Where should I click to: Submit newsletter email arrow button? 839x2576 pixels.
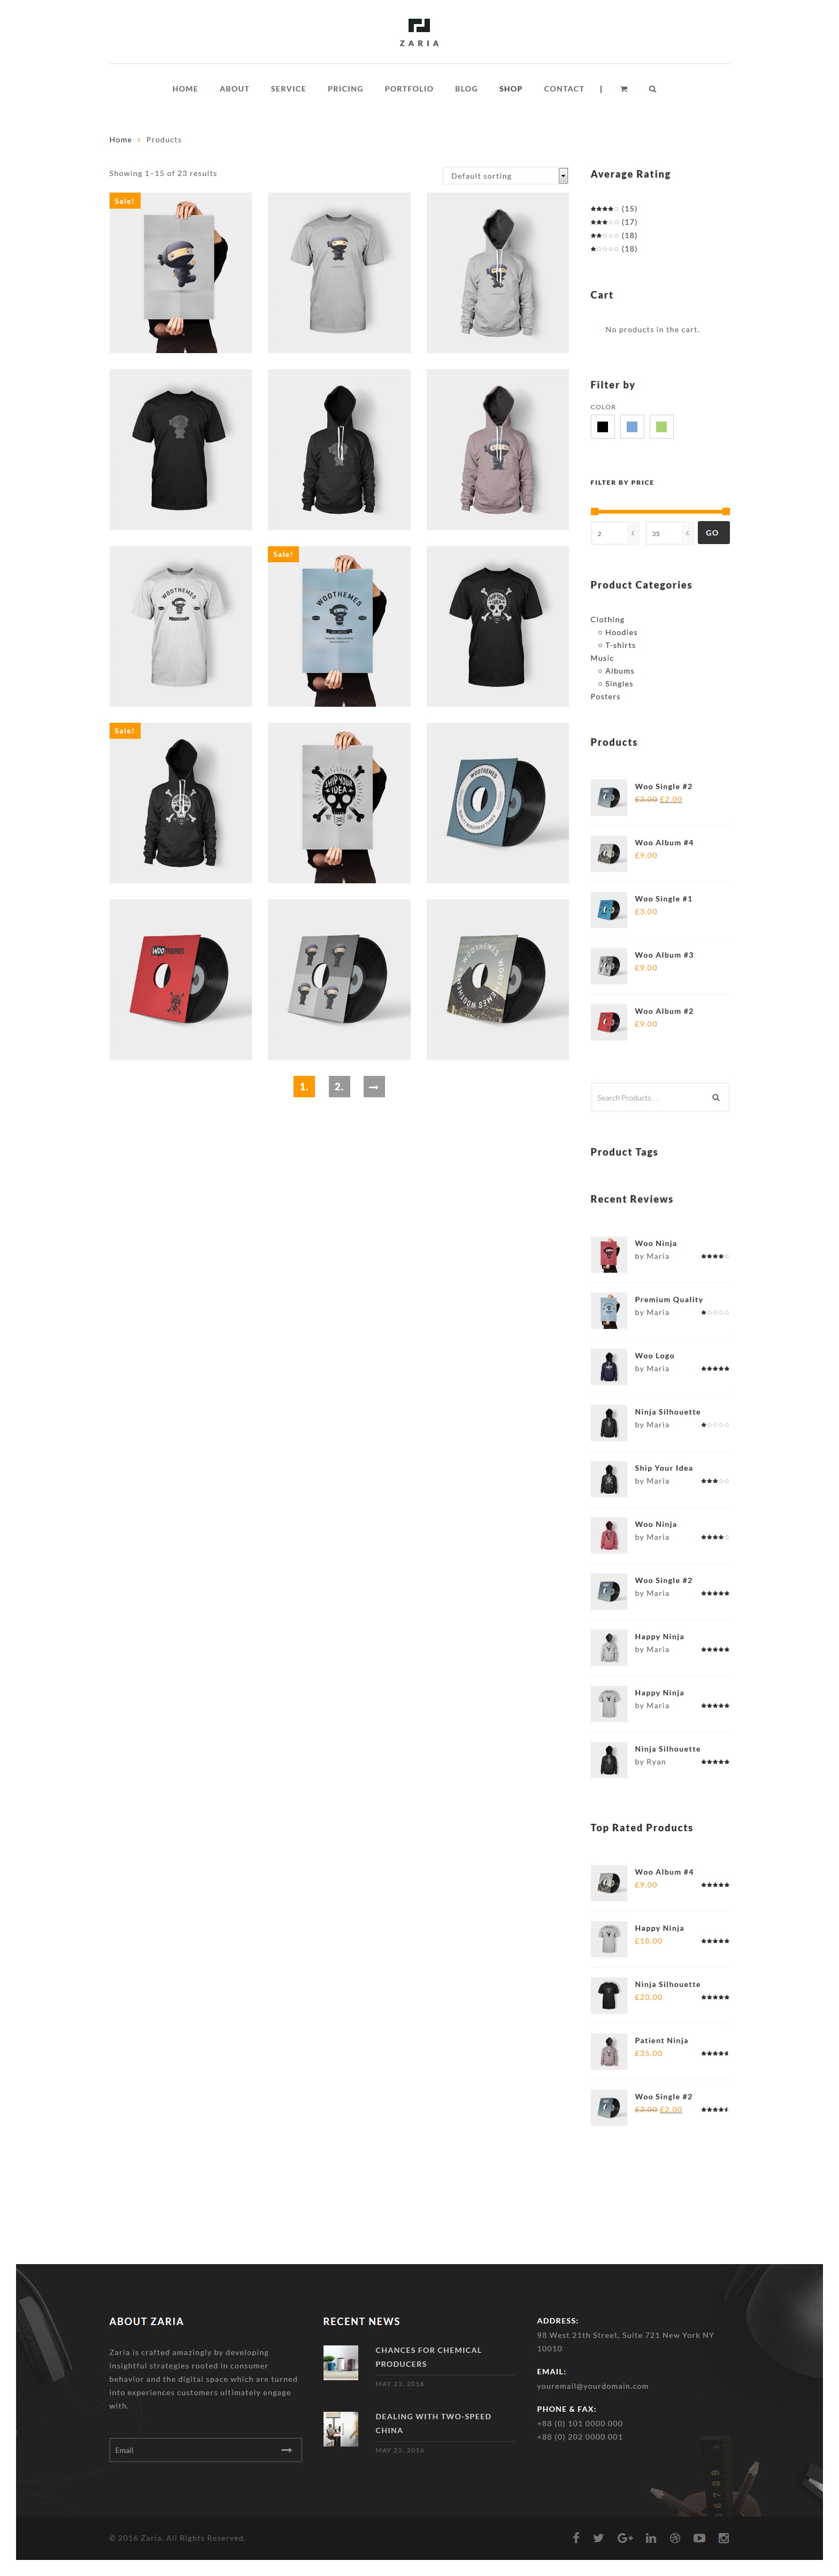click(x=286, y=2449)
